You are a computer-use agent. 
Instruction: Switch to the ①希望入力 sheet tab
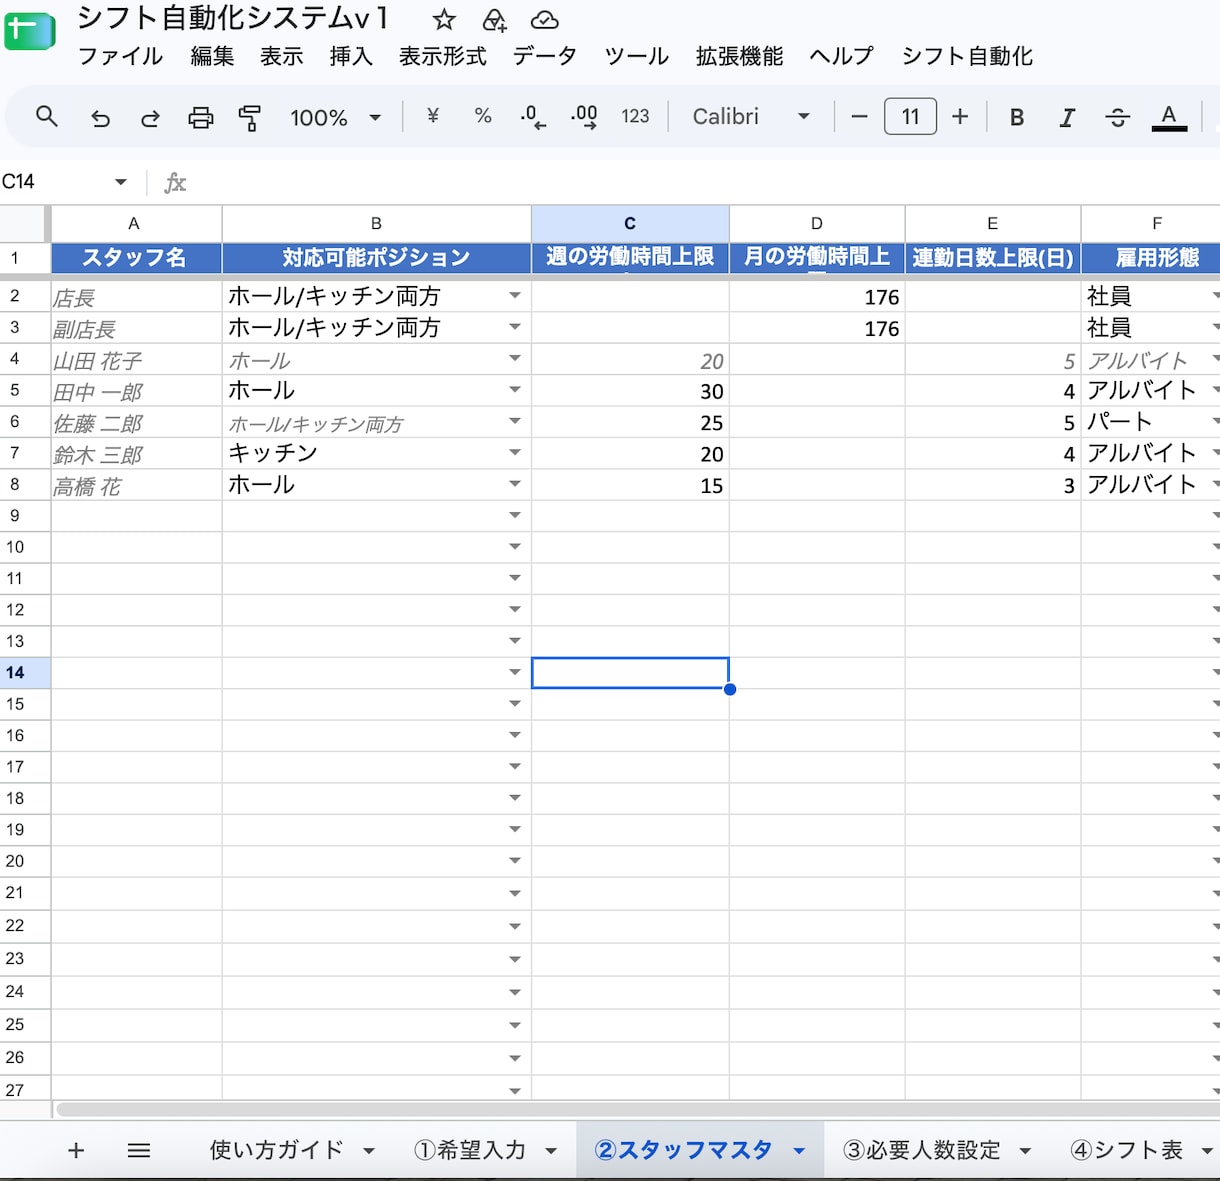tap(470, 1150)
